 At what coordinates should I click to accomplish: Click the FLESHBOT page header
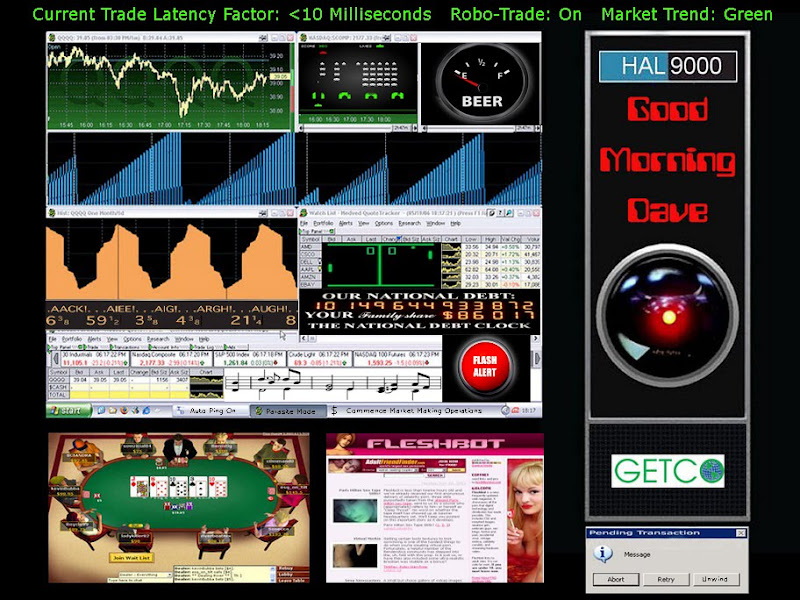pos(435,444)
